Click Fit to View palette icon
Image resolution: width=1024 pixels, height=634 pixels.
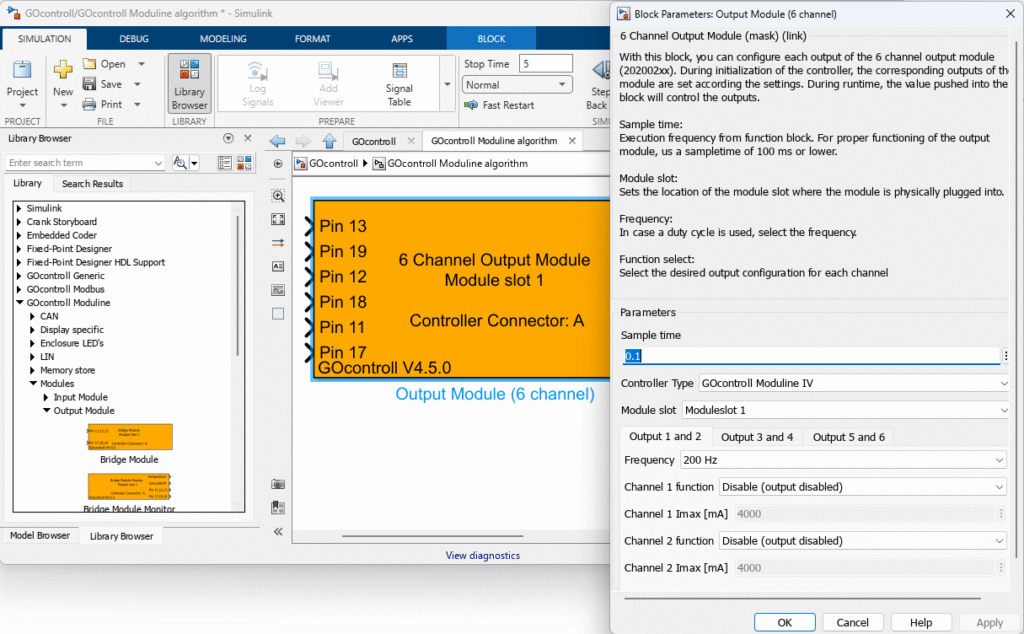tap(278, 219)
